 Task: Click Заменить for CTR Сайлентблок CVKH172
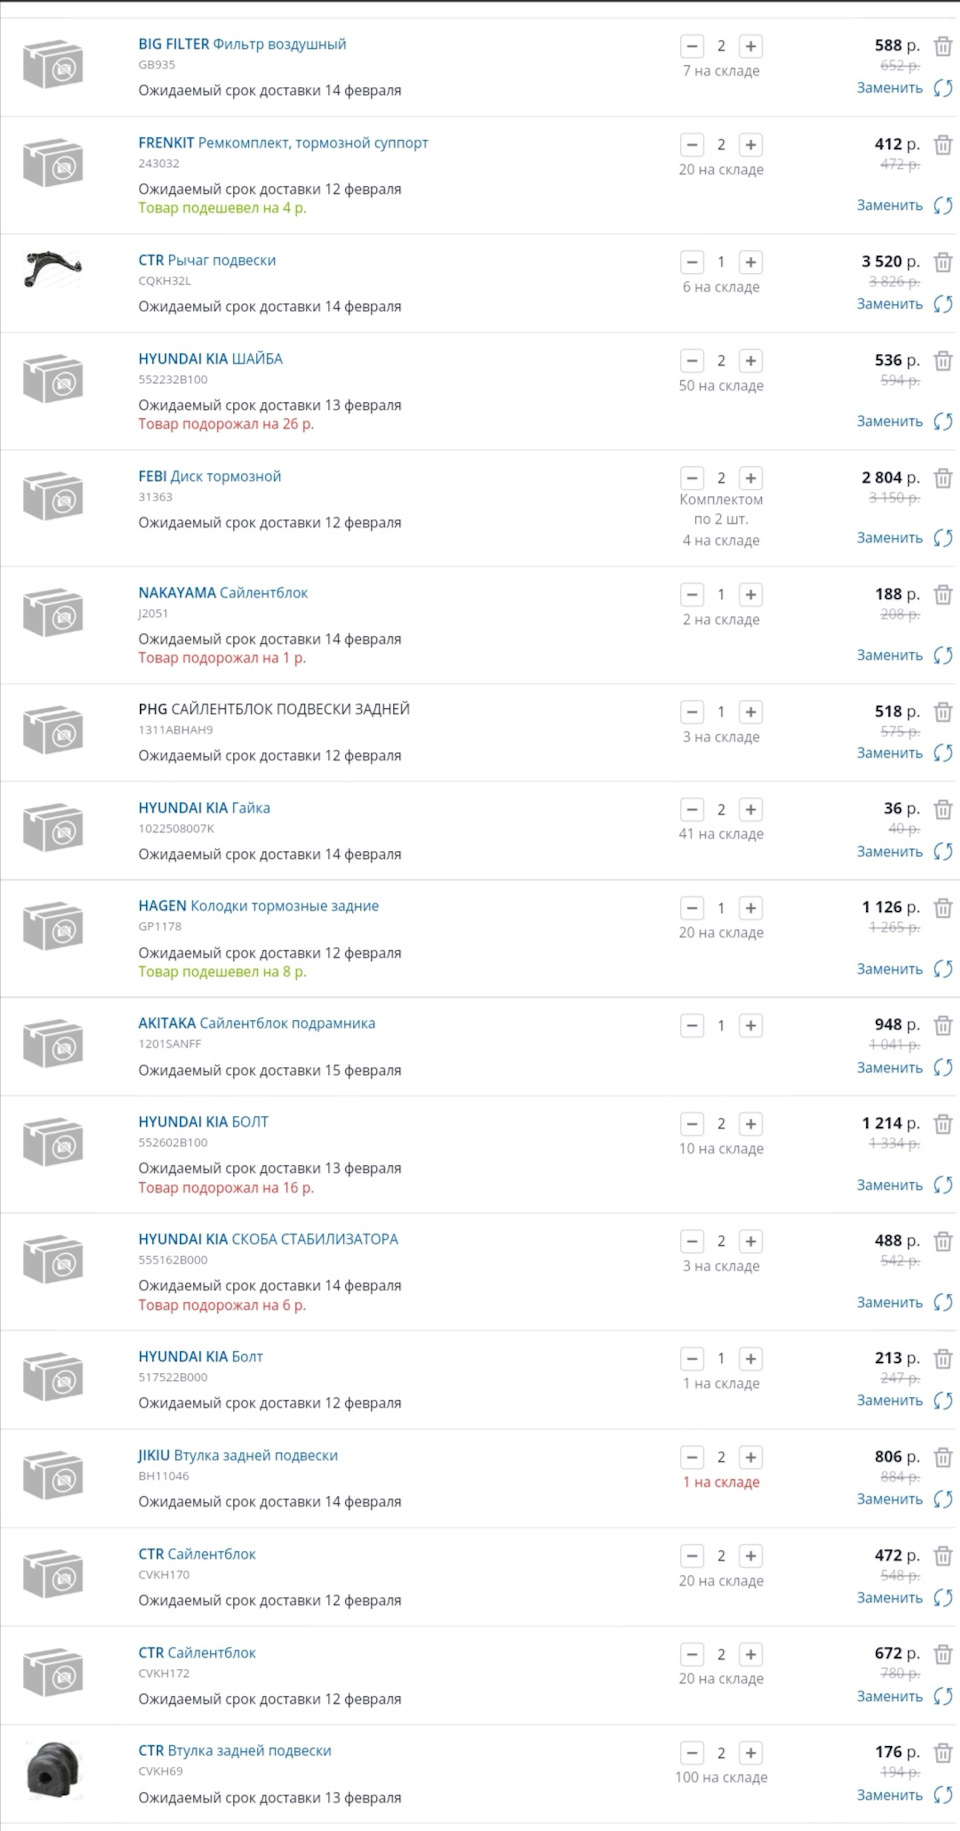point(889,1696)
